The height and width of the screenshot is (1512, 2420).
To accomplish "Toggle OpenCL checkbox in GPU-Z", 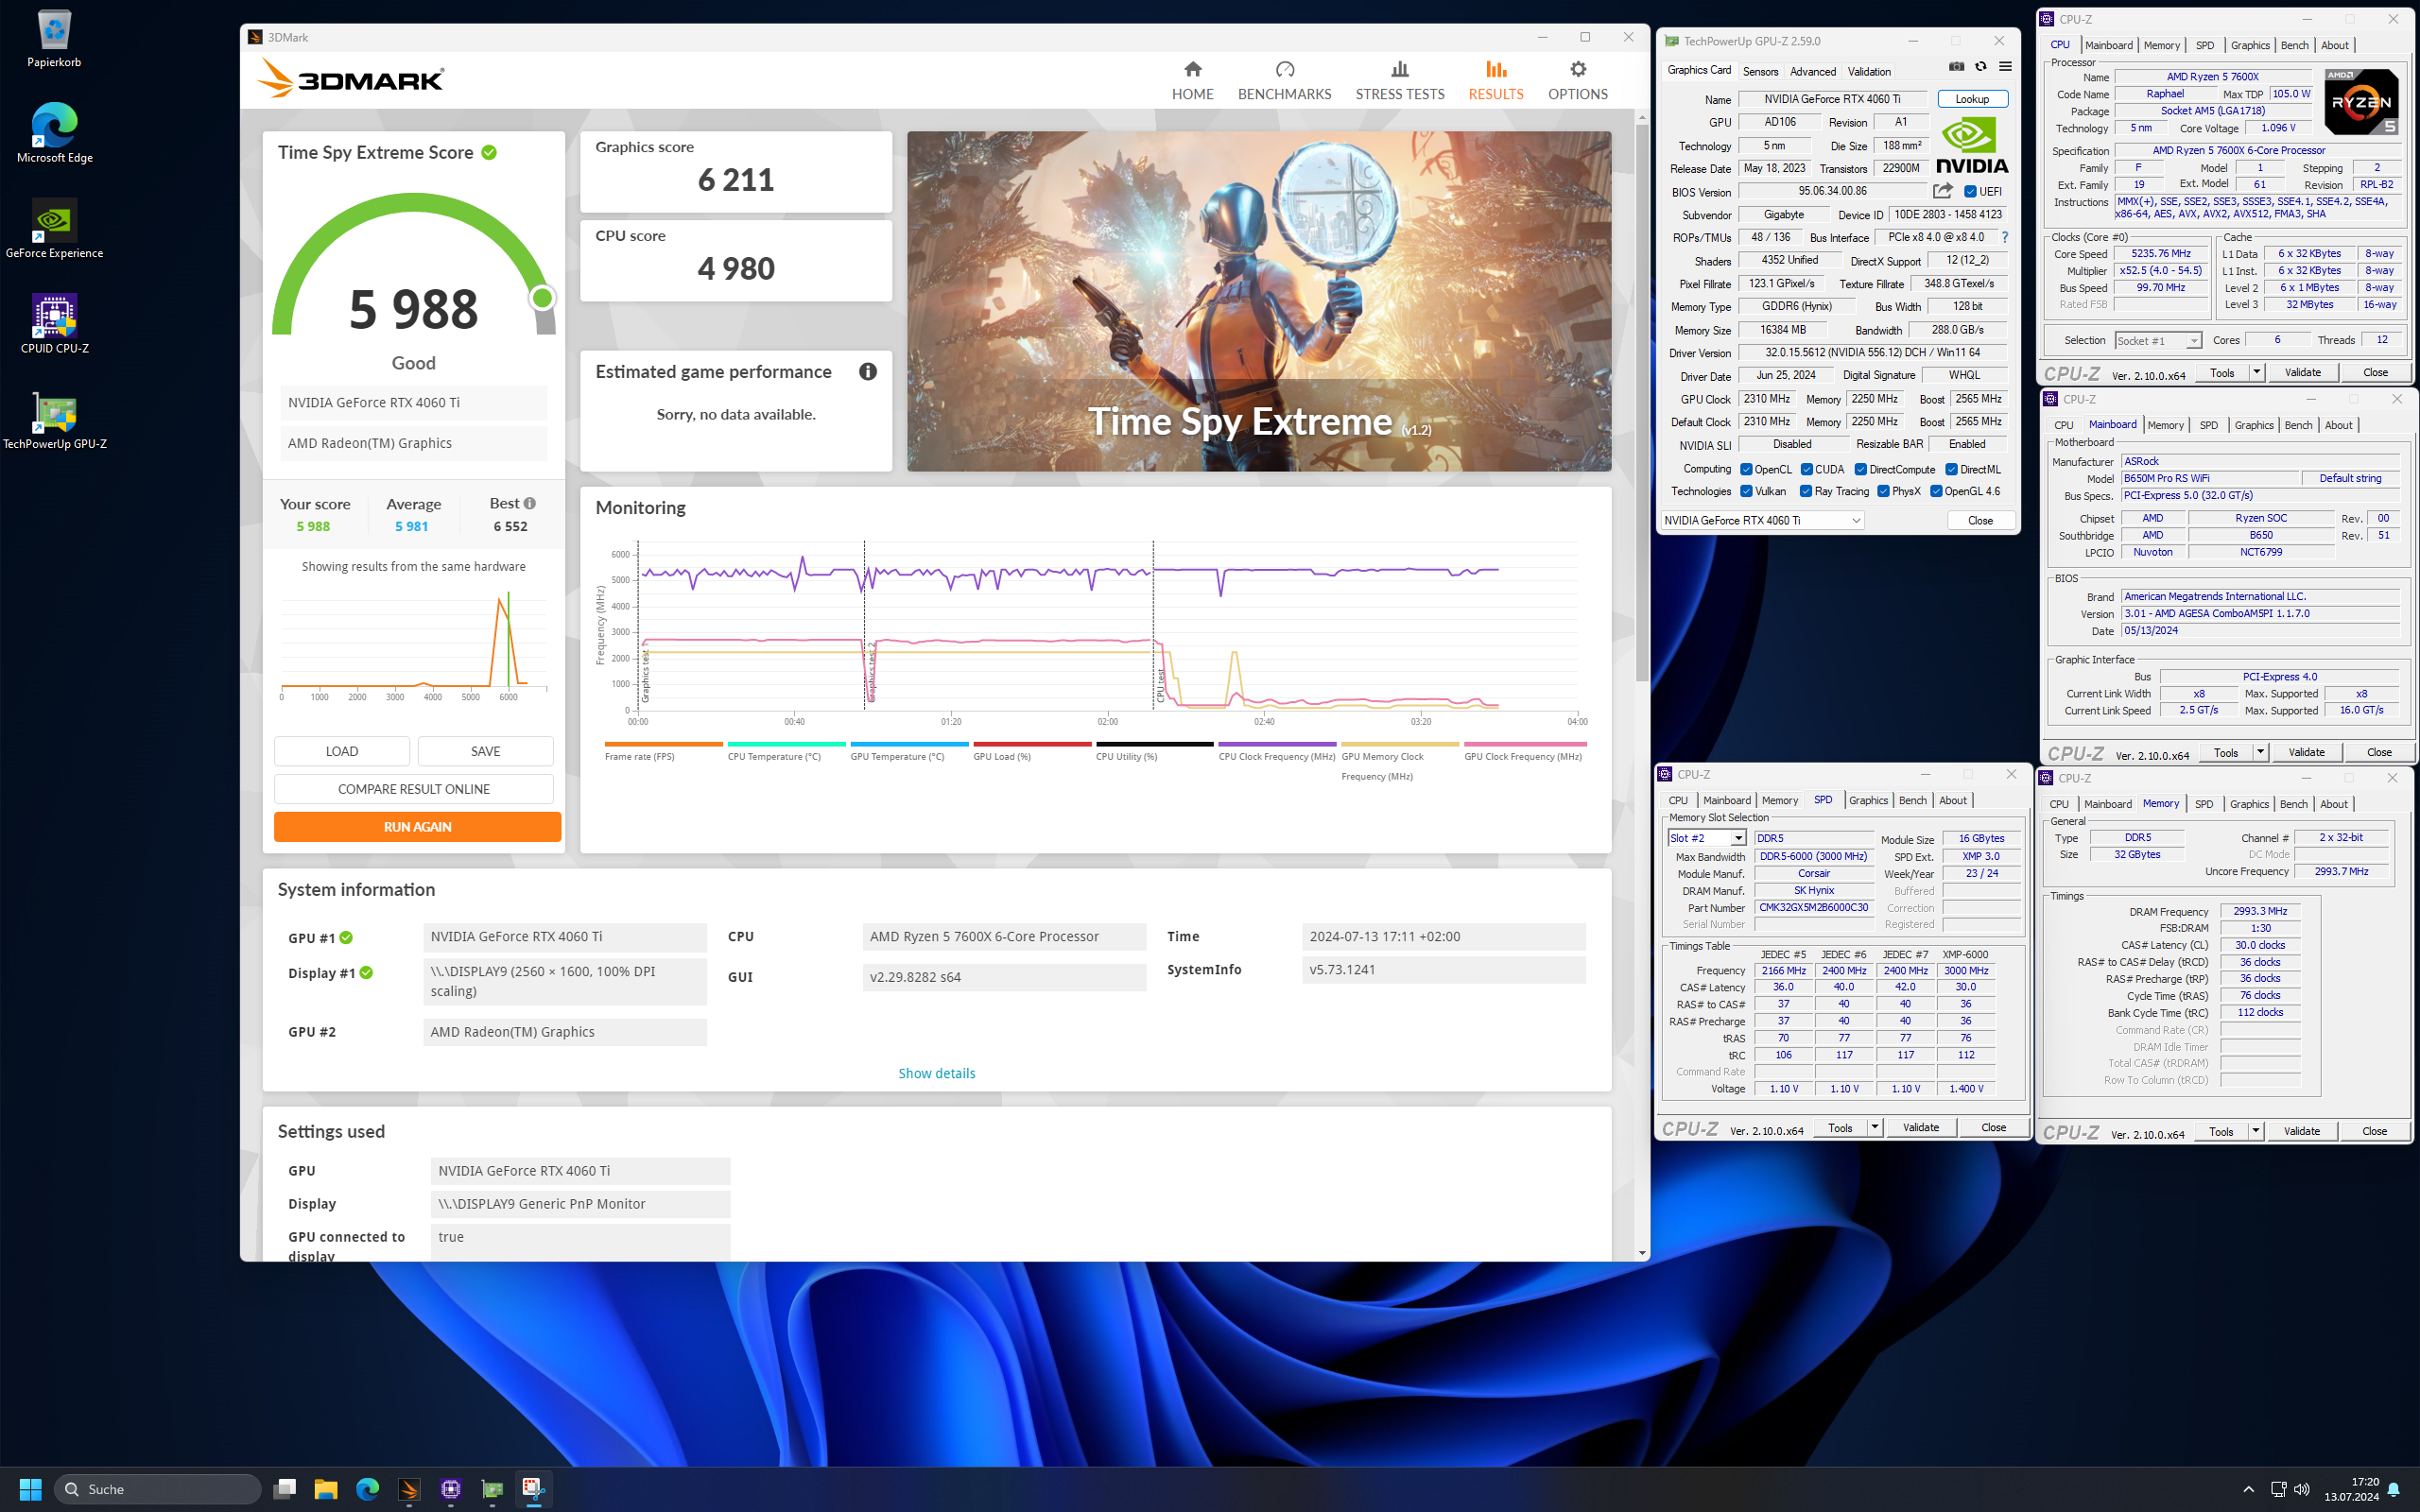I will point(1746,470).
